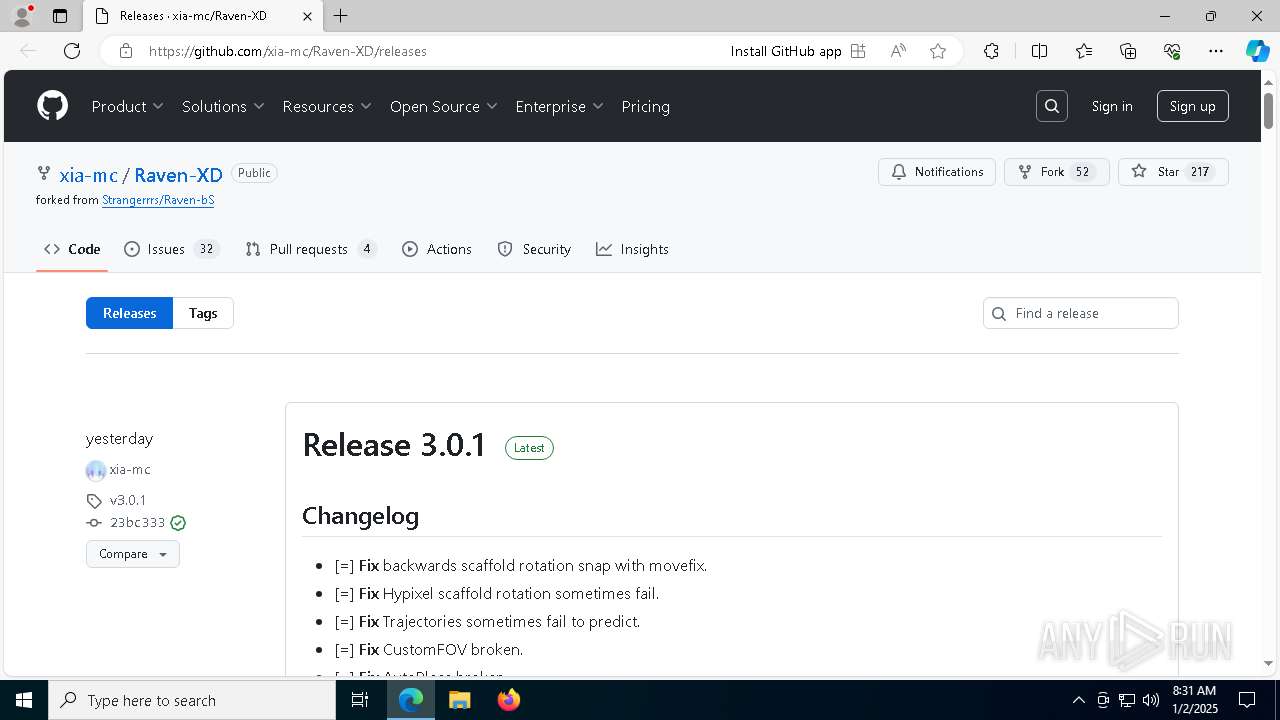
Task: Open Windows Start menu
Action: click(24, 700)
